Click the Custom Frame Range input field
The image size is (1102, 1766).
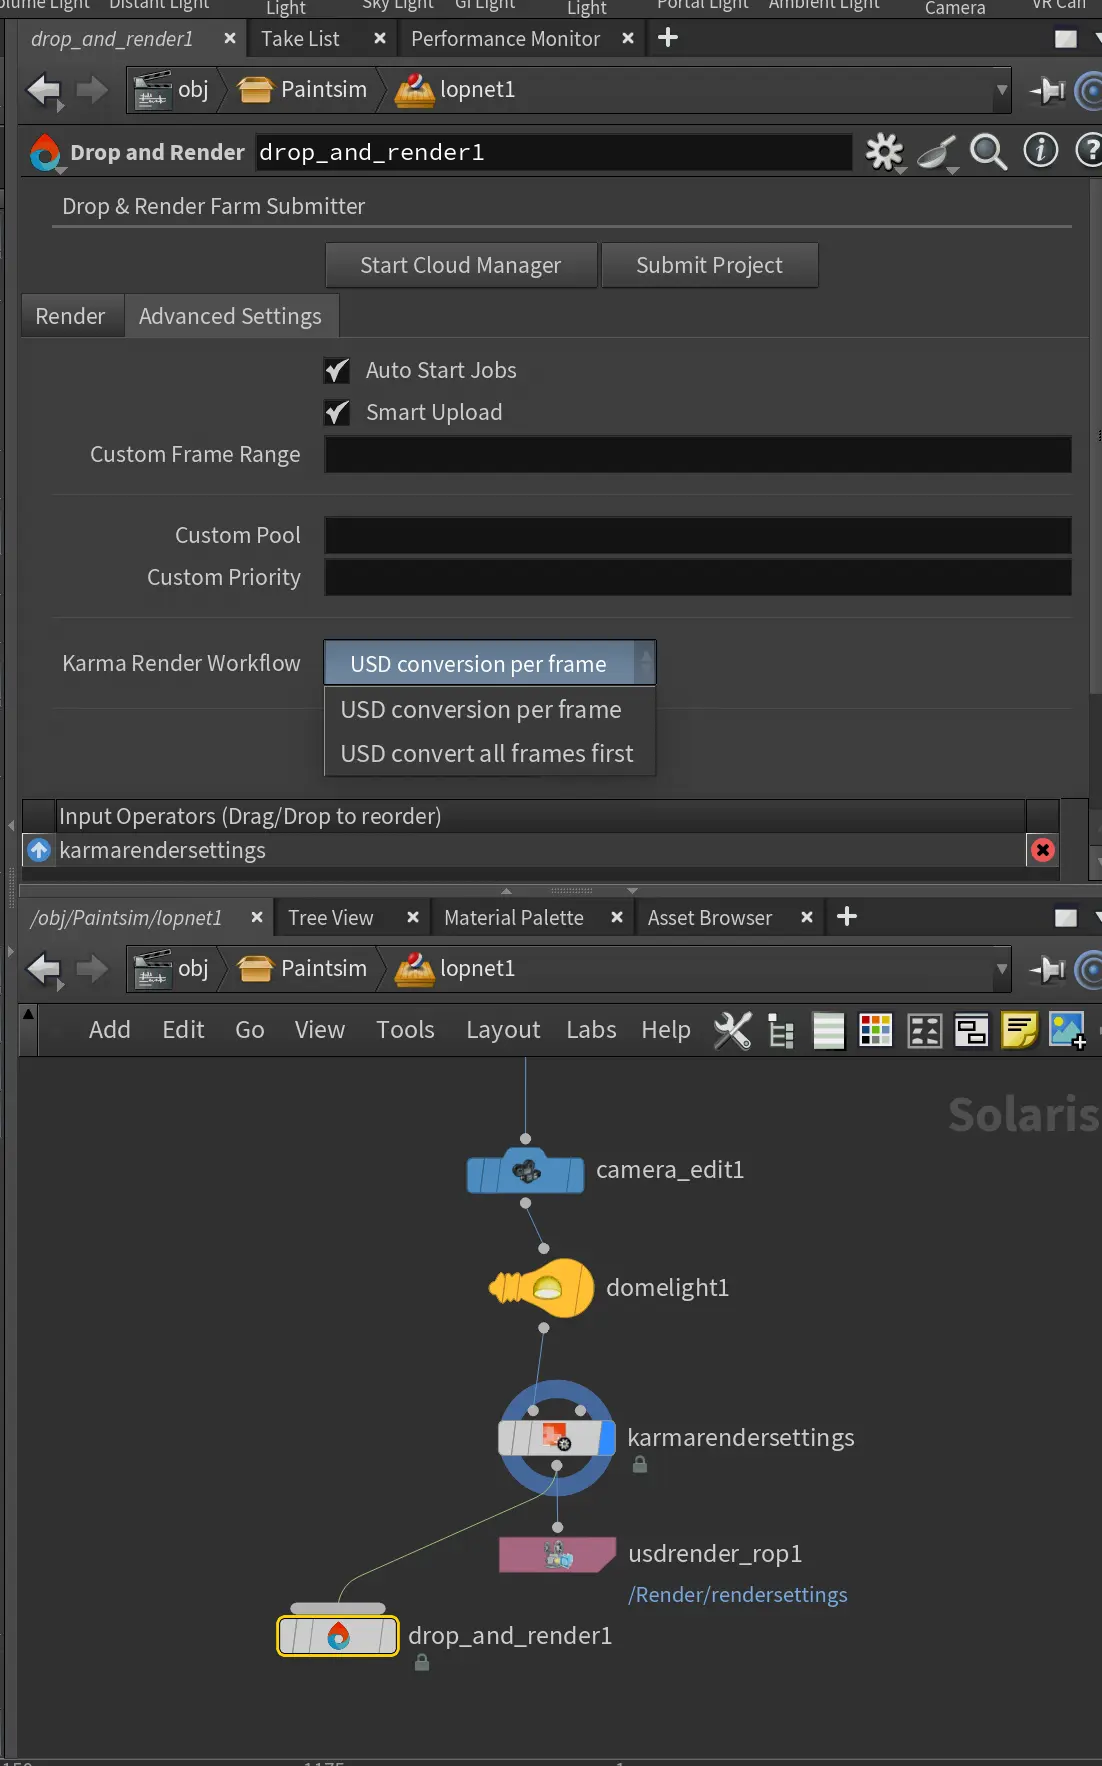tap(697, 455)
